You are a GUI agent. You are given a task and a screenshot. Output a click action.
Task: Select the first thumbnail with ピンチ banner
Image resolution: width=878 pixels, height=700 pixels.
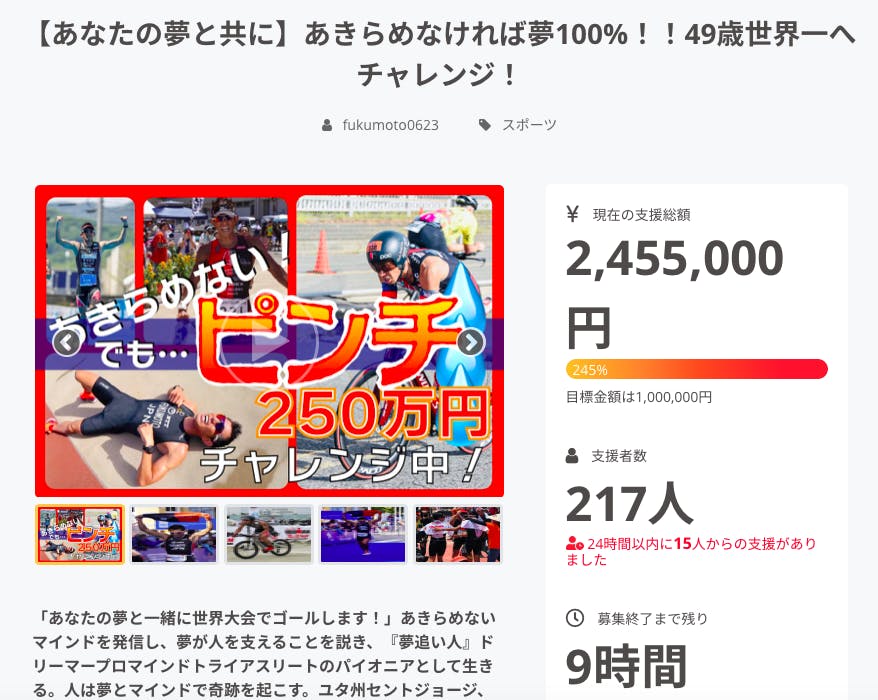coord(80,534)
